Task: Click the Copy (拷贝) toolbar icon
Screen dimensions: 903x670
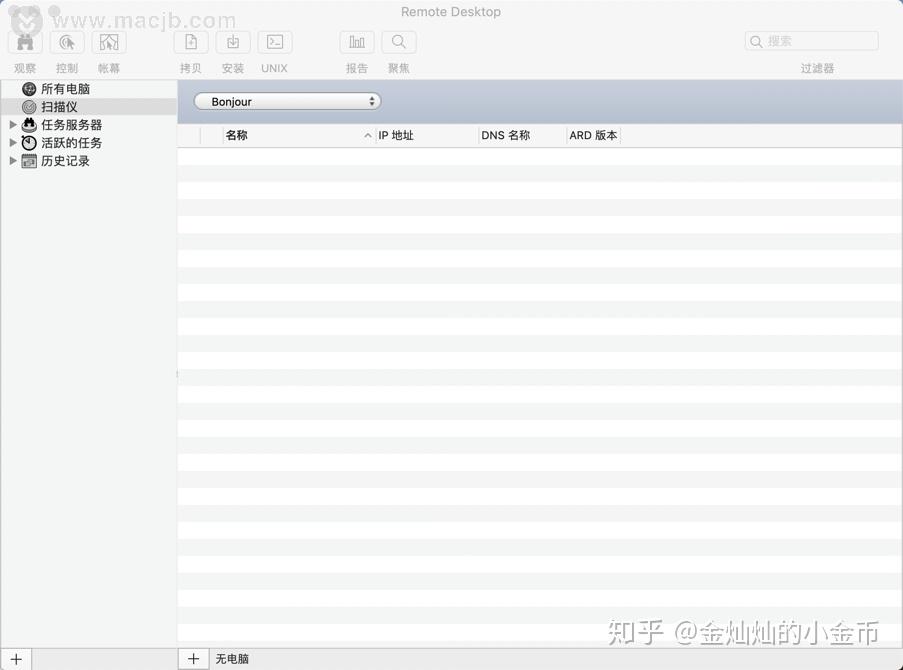Action: coord(191,42)
